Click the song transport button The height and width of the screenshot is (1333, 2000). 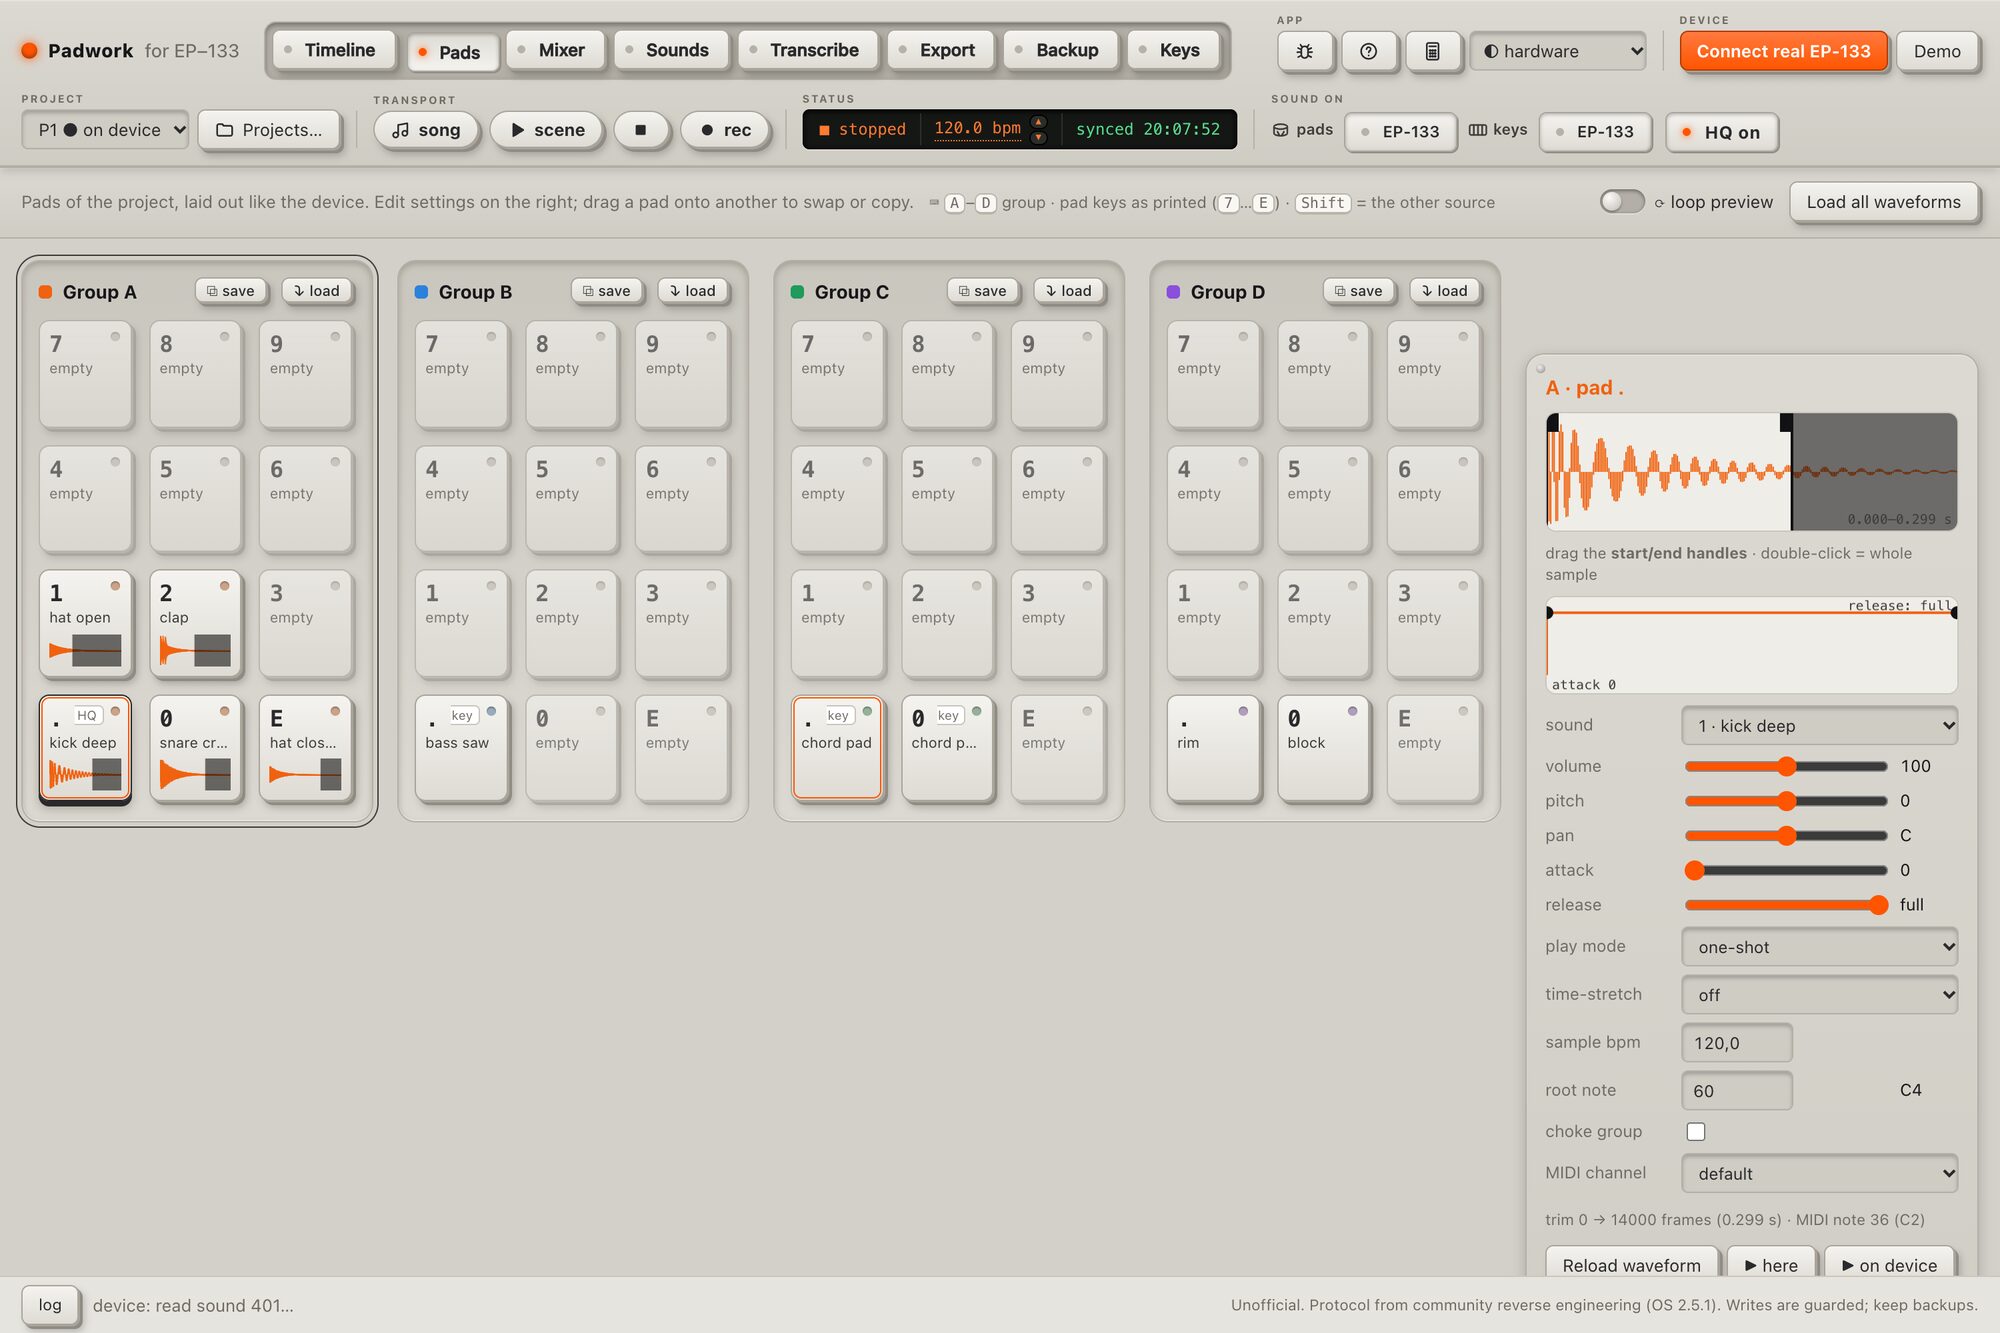tap(426, 130)
